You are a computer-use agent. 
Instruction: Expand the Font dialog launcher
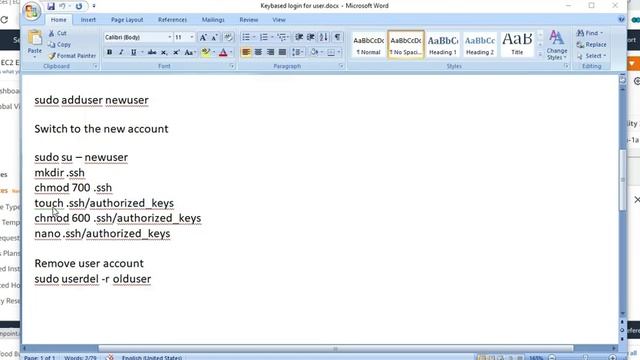coord(232,66)
